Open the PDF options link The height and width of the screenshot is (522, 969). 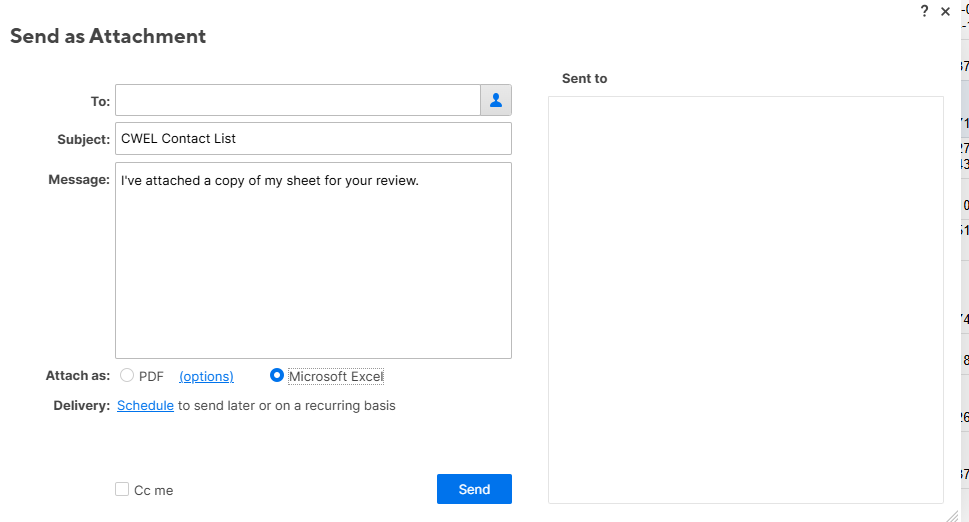pyautogui.click(x=206, y=377)
